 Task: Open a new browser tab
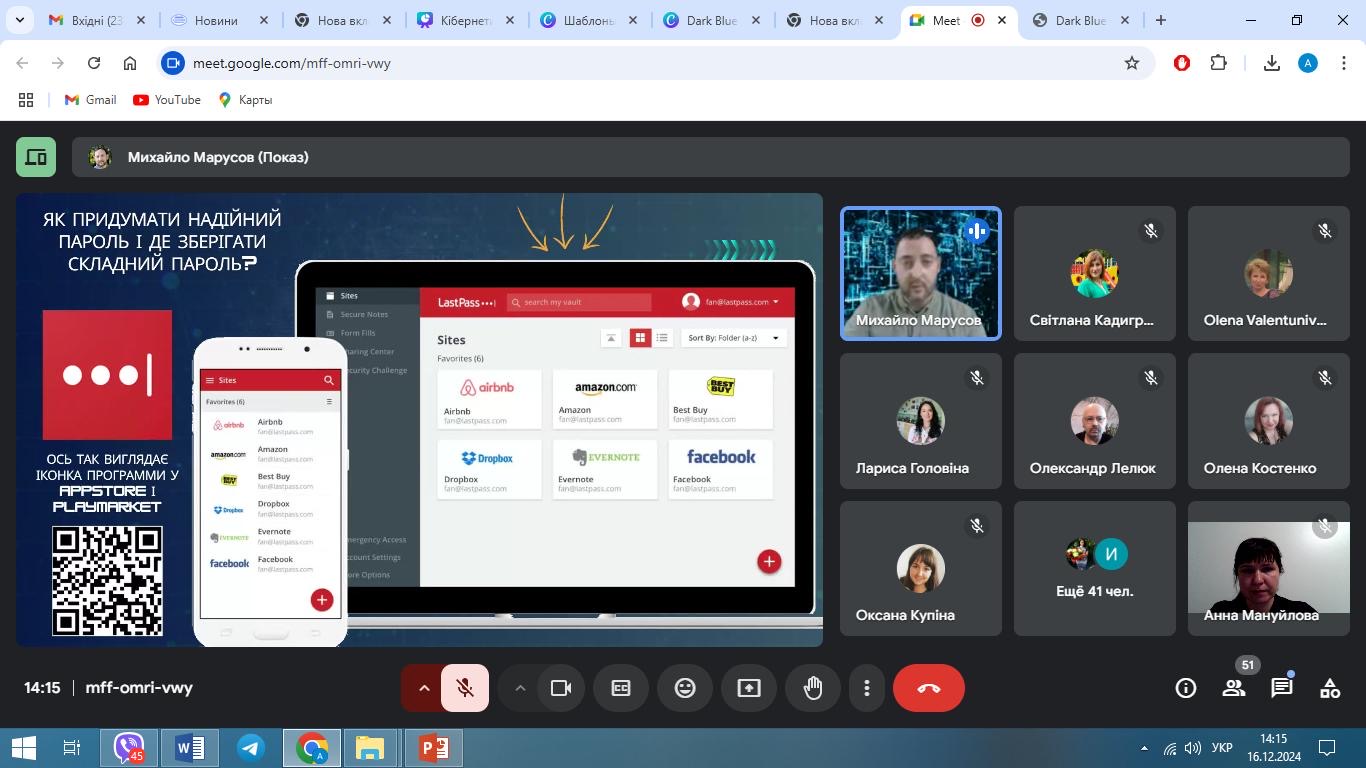(x=1161, y=20)
